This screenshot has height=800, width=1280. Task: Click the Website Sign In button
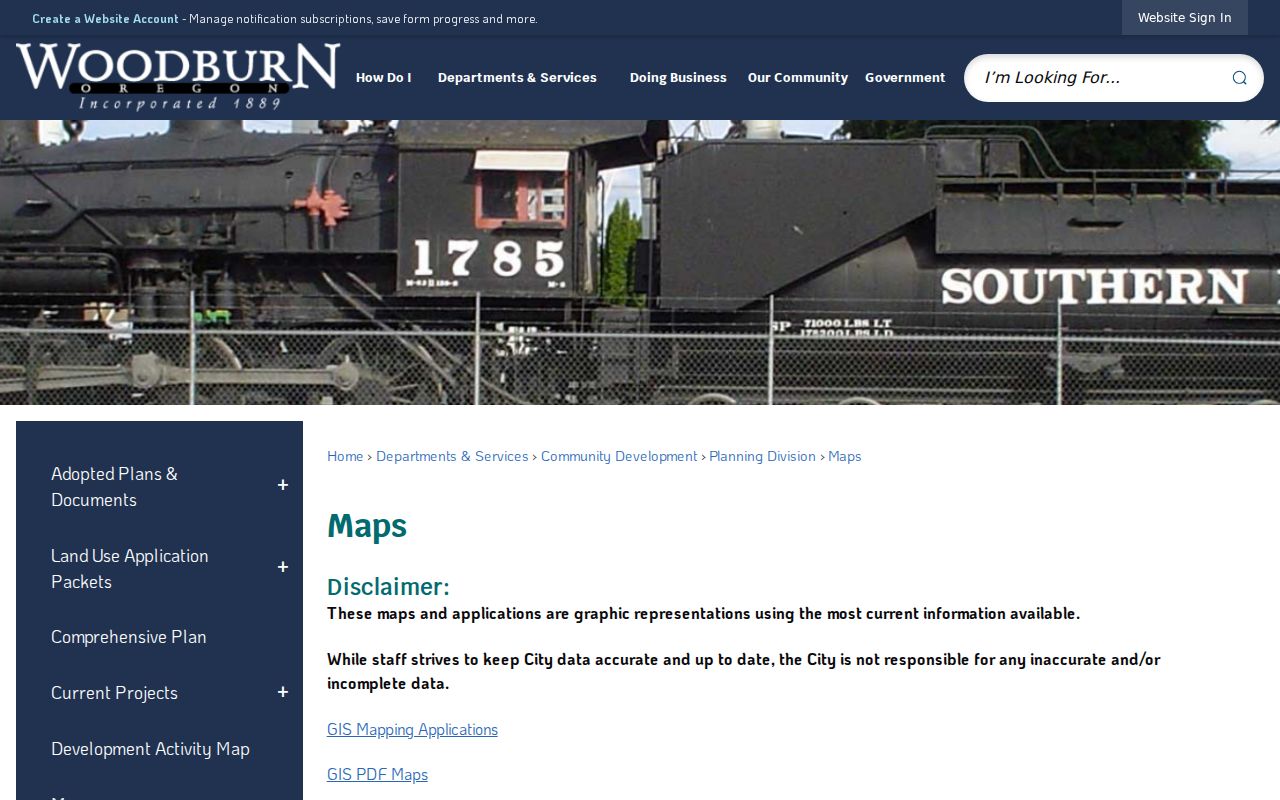1184,18
